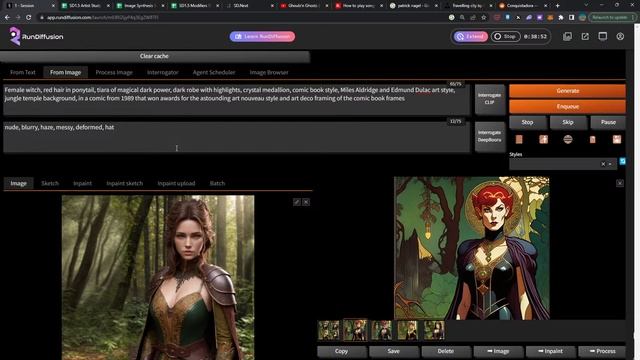Send output to Image with arrow button

coord(498,351)
